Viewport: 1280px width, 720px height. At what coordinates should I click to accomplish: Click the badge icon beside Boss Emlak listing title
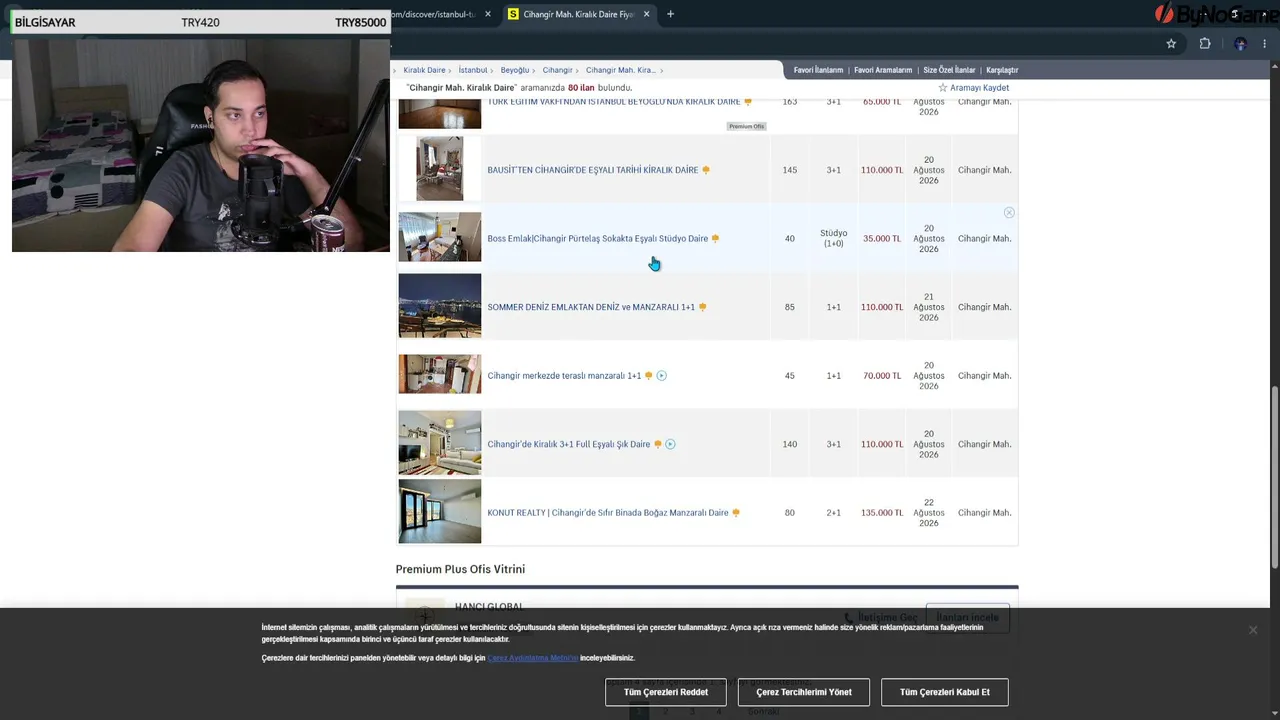(x=715, y=239)
